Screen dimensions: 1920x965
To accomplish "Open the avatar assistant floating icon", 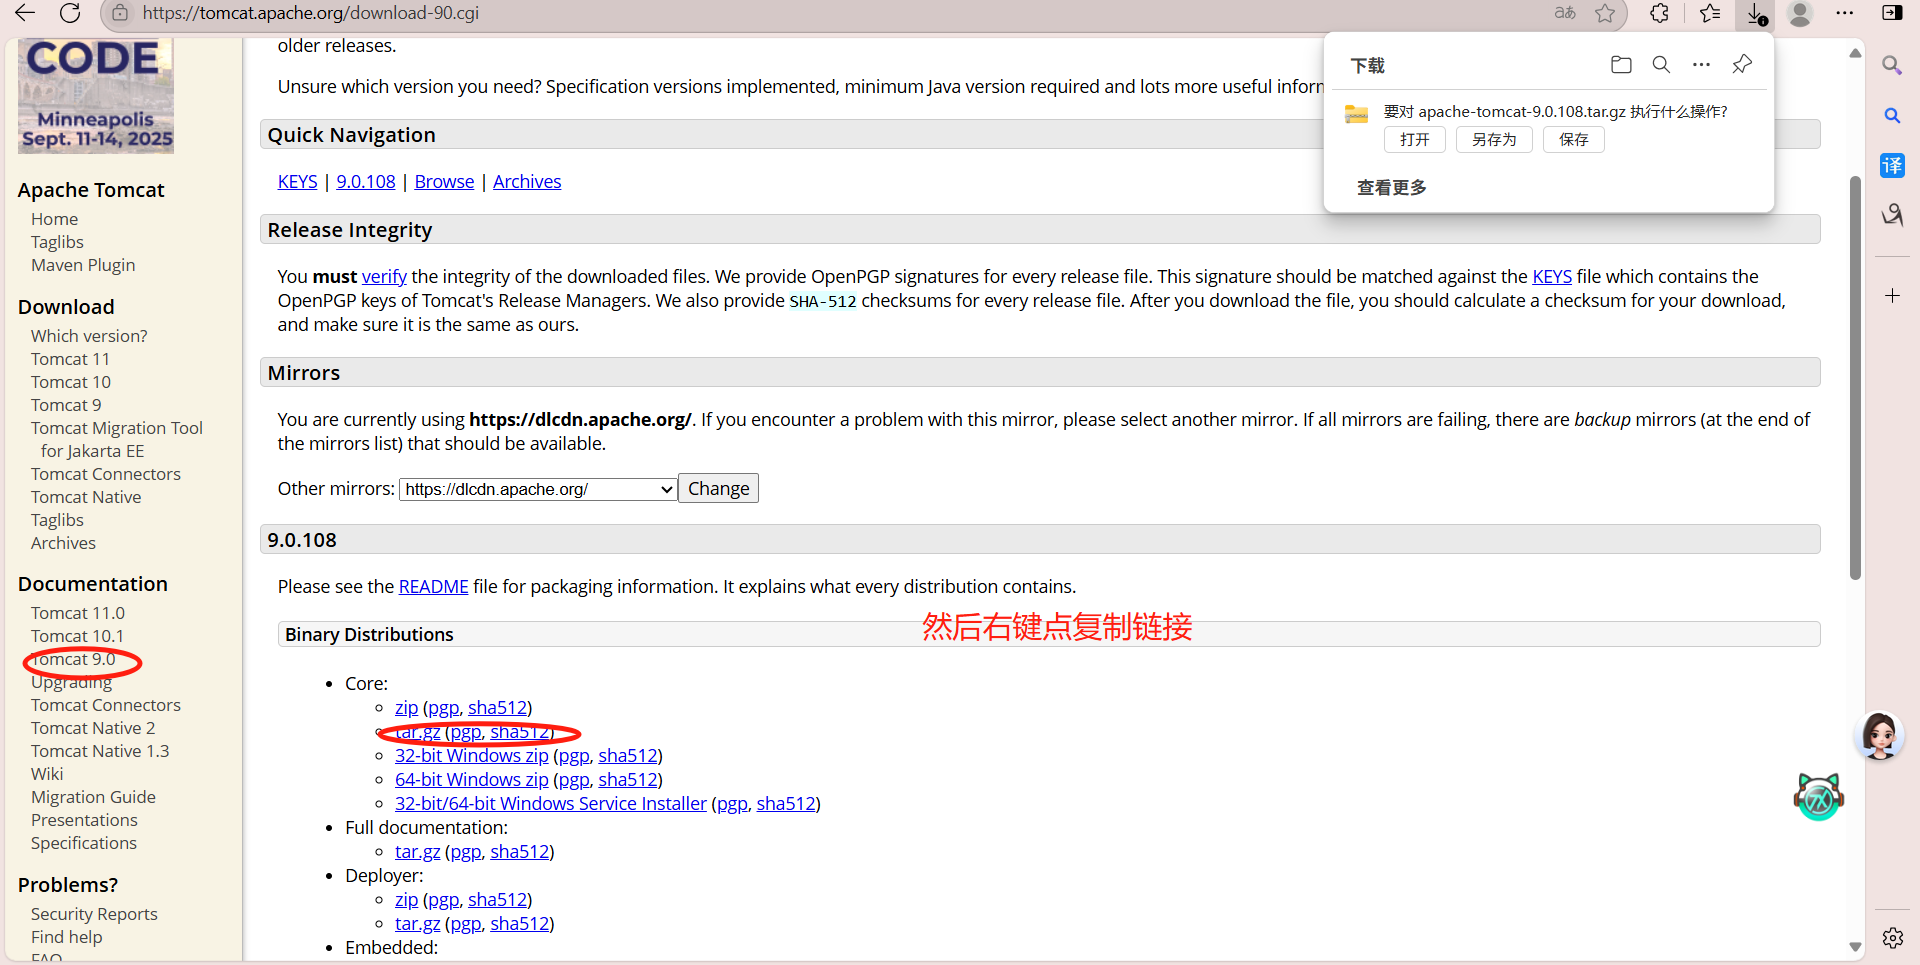I will [x=1879, y=736].
